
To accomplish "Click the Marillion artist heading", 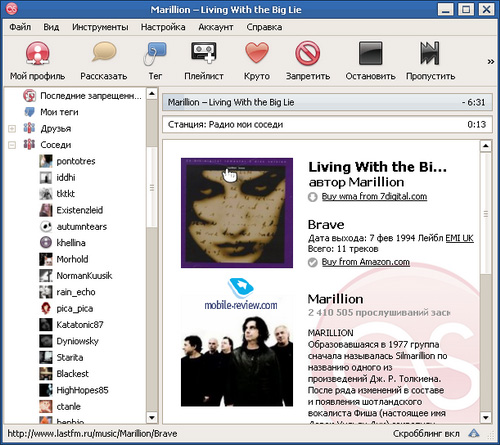I will [x=335, y=299].
